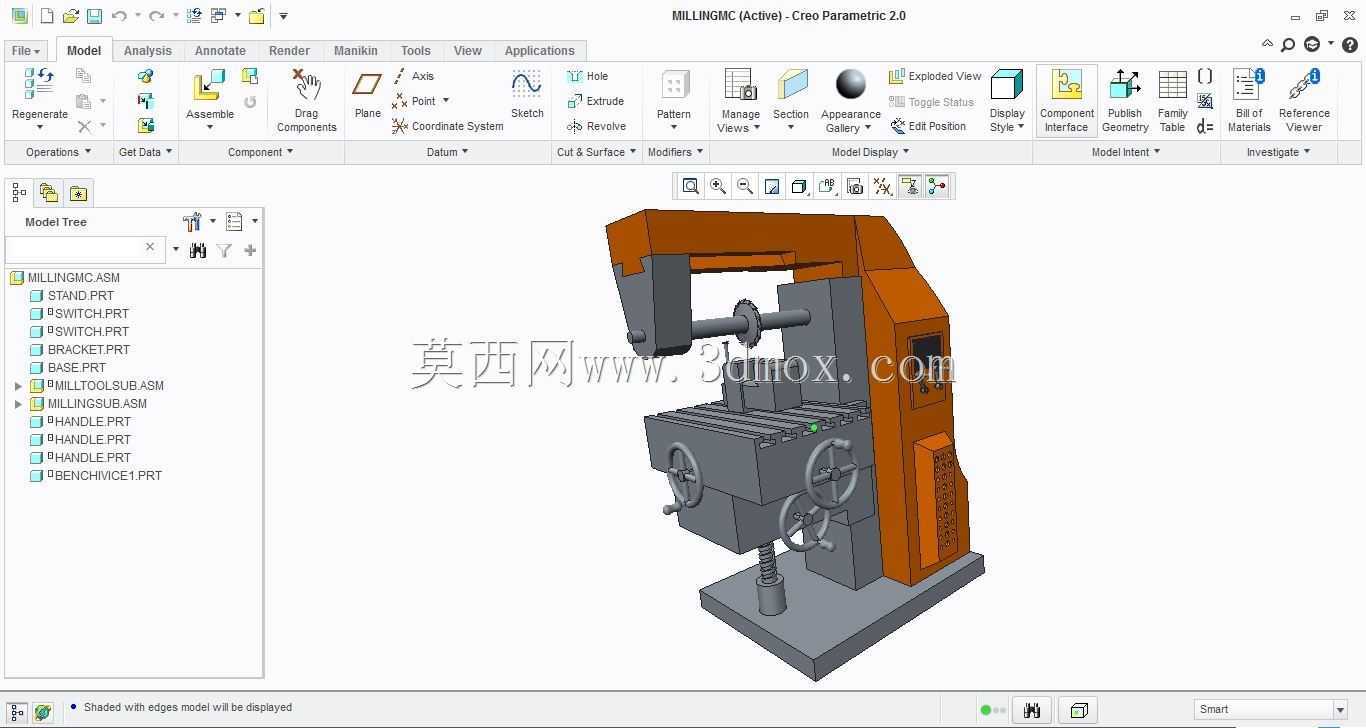
Task: Click Publish Geometry
Action: 1125,100
